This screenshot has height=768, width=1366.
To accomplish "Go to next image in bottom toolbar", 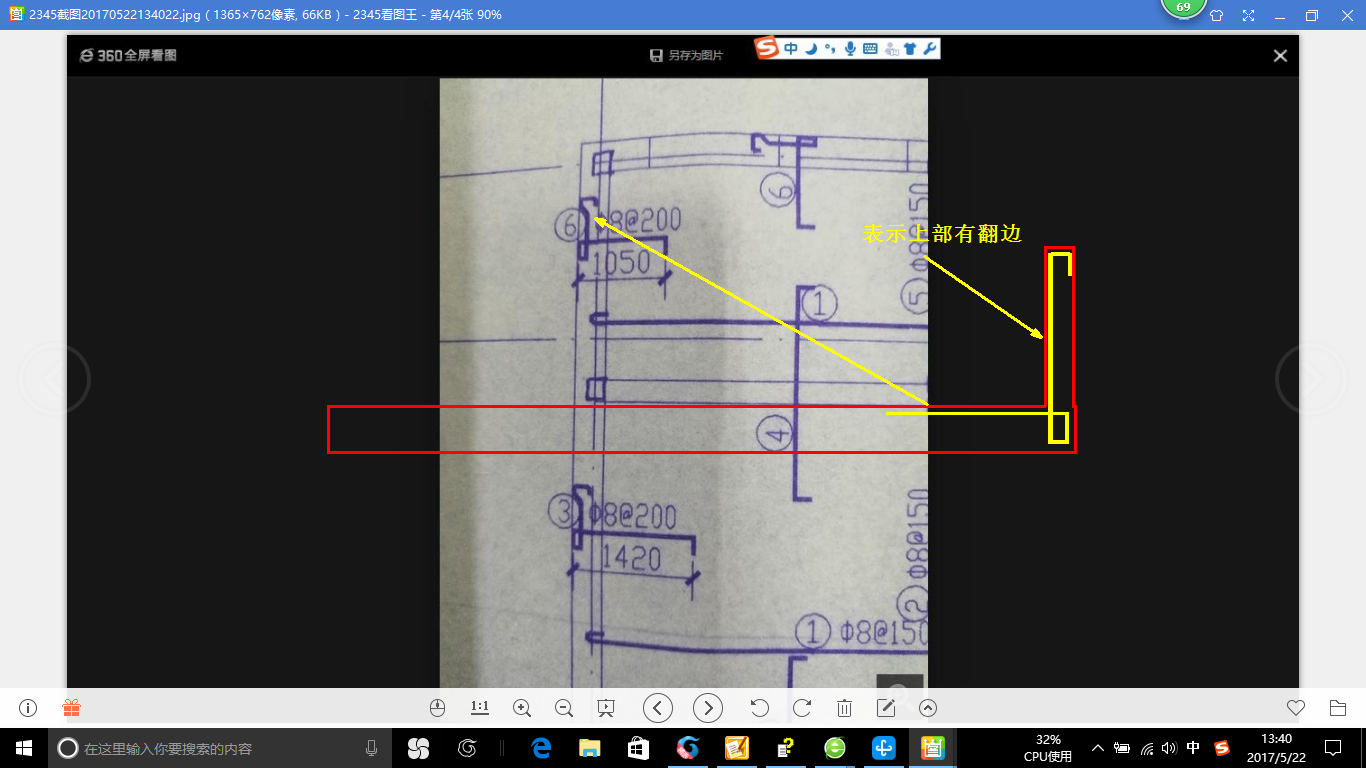I will click(x=708, y=708).
